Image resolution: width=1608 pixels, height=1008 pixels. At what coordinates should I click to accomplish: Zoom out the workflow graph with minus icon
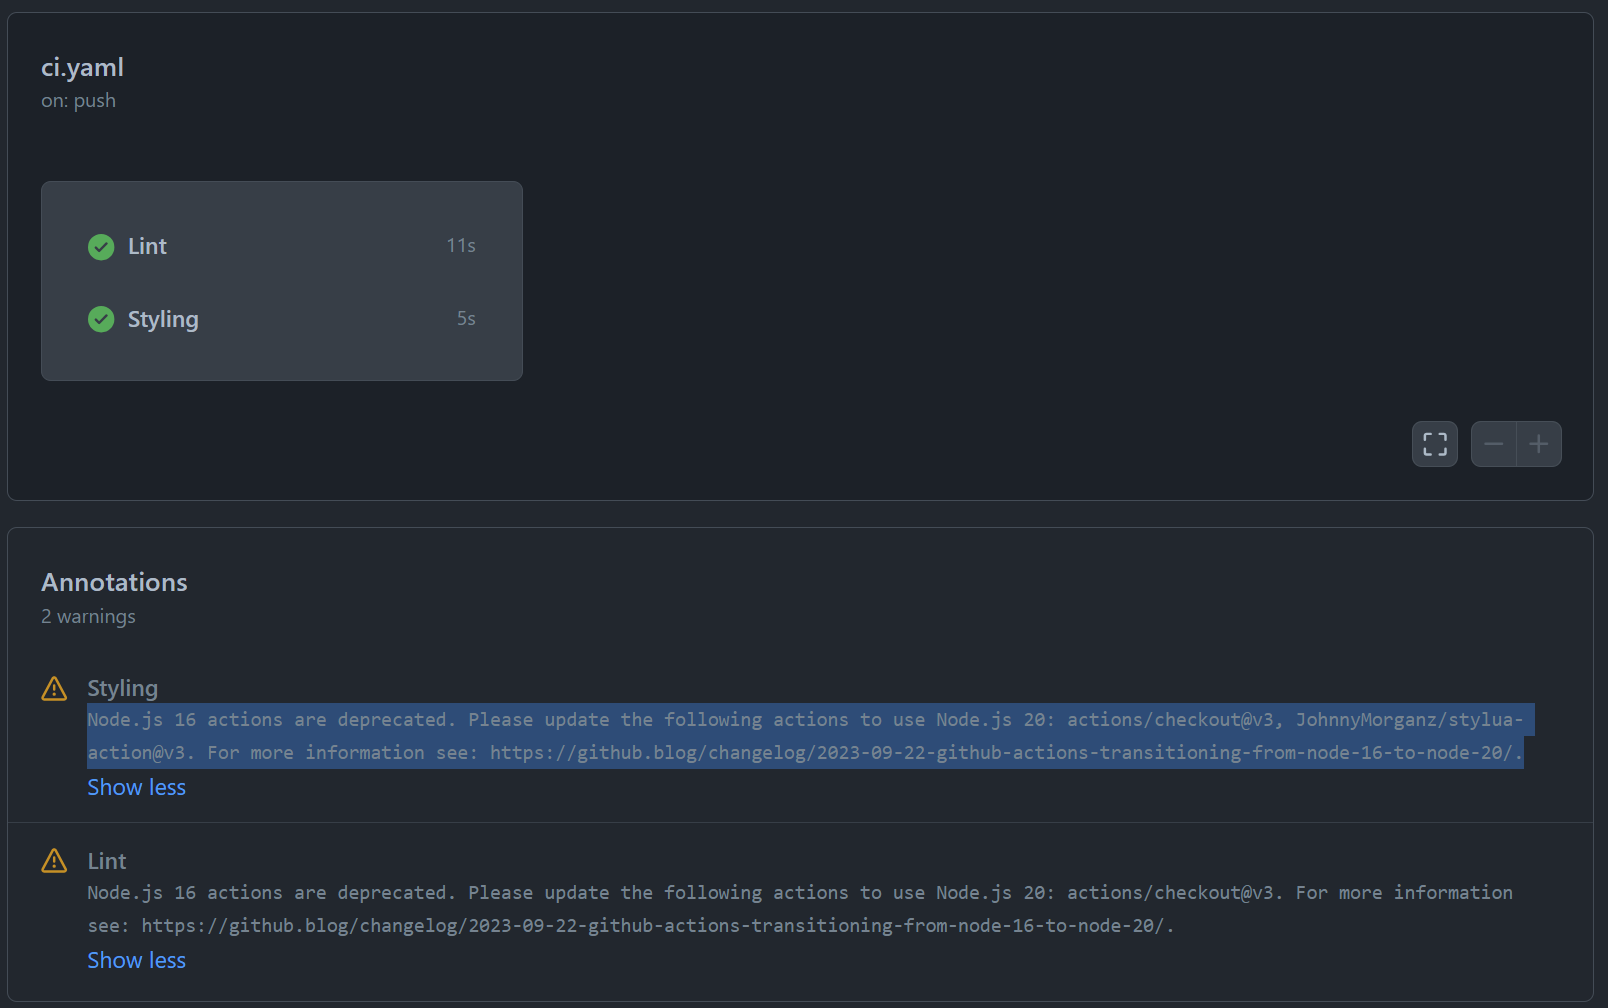(x=1493, y=443)
